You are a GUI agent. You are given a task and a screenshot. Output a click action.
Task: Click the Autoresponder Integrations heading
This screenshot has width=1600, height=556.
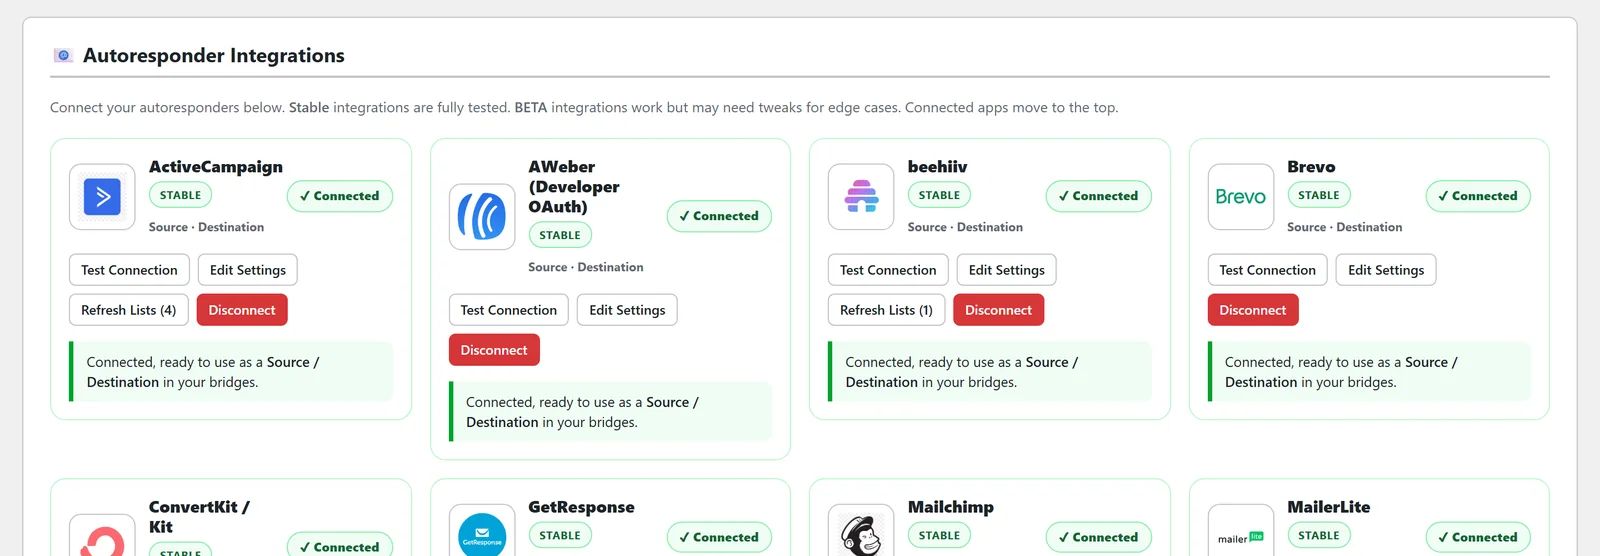[214, 55]
